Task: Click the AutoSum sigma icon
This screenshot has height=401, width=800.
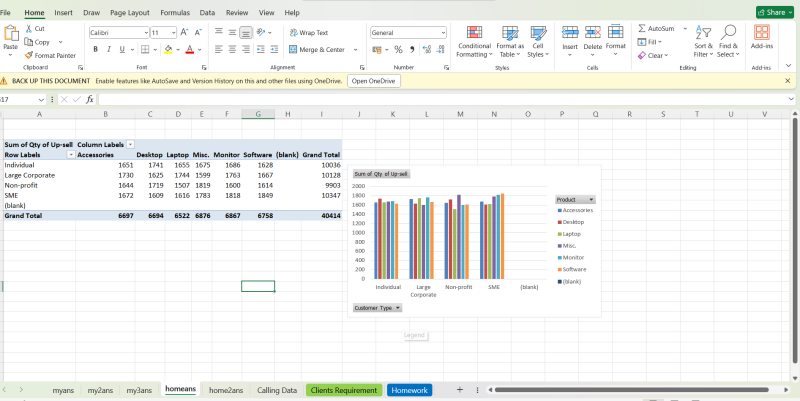Action: click(x=642, y=28)
